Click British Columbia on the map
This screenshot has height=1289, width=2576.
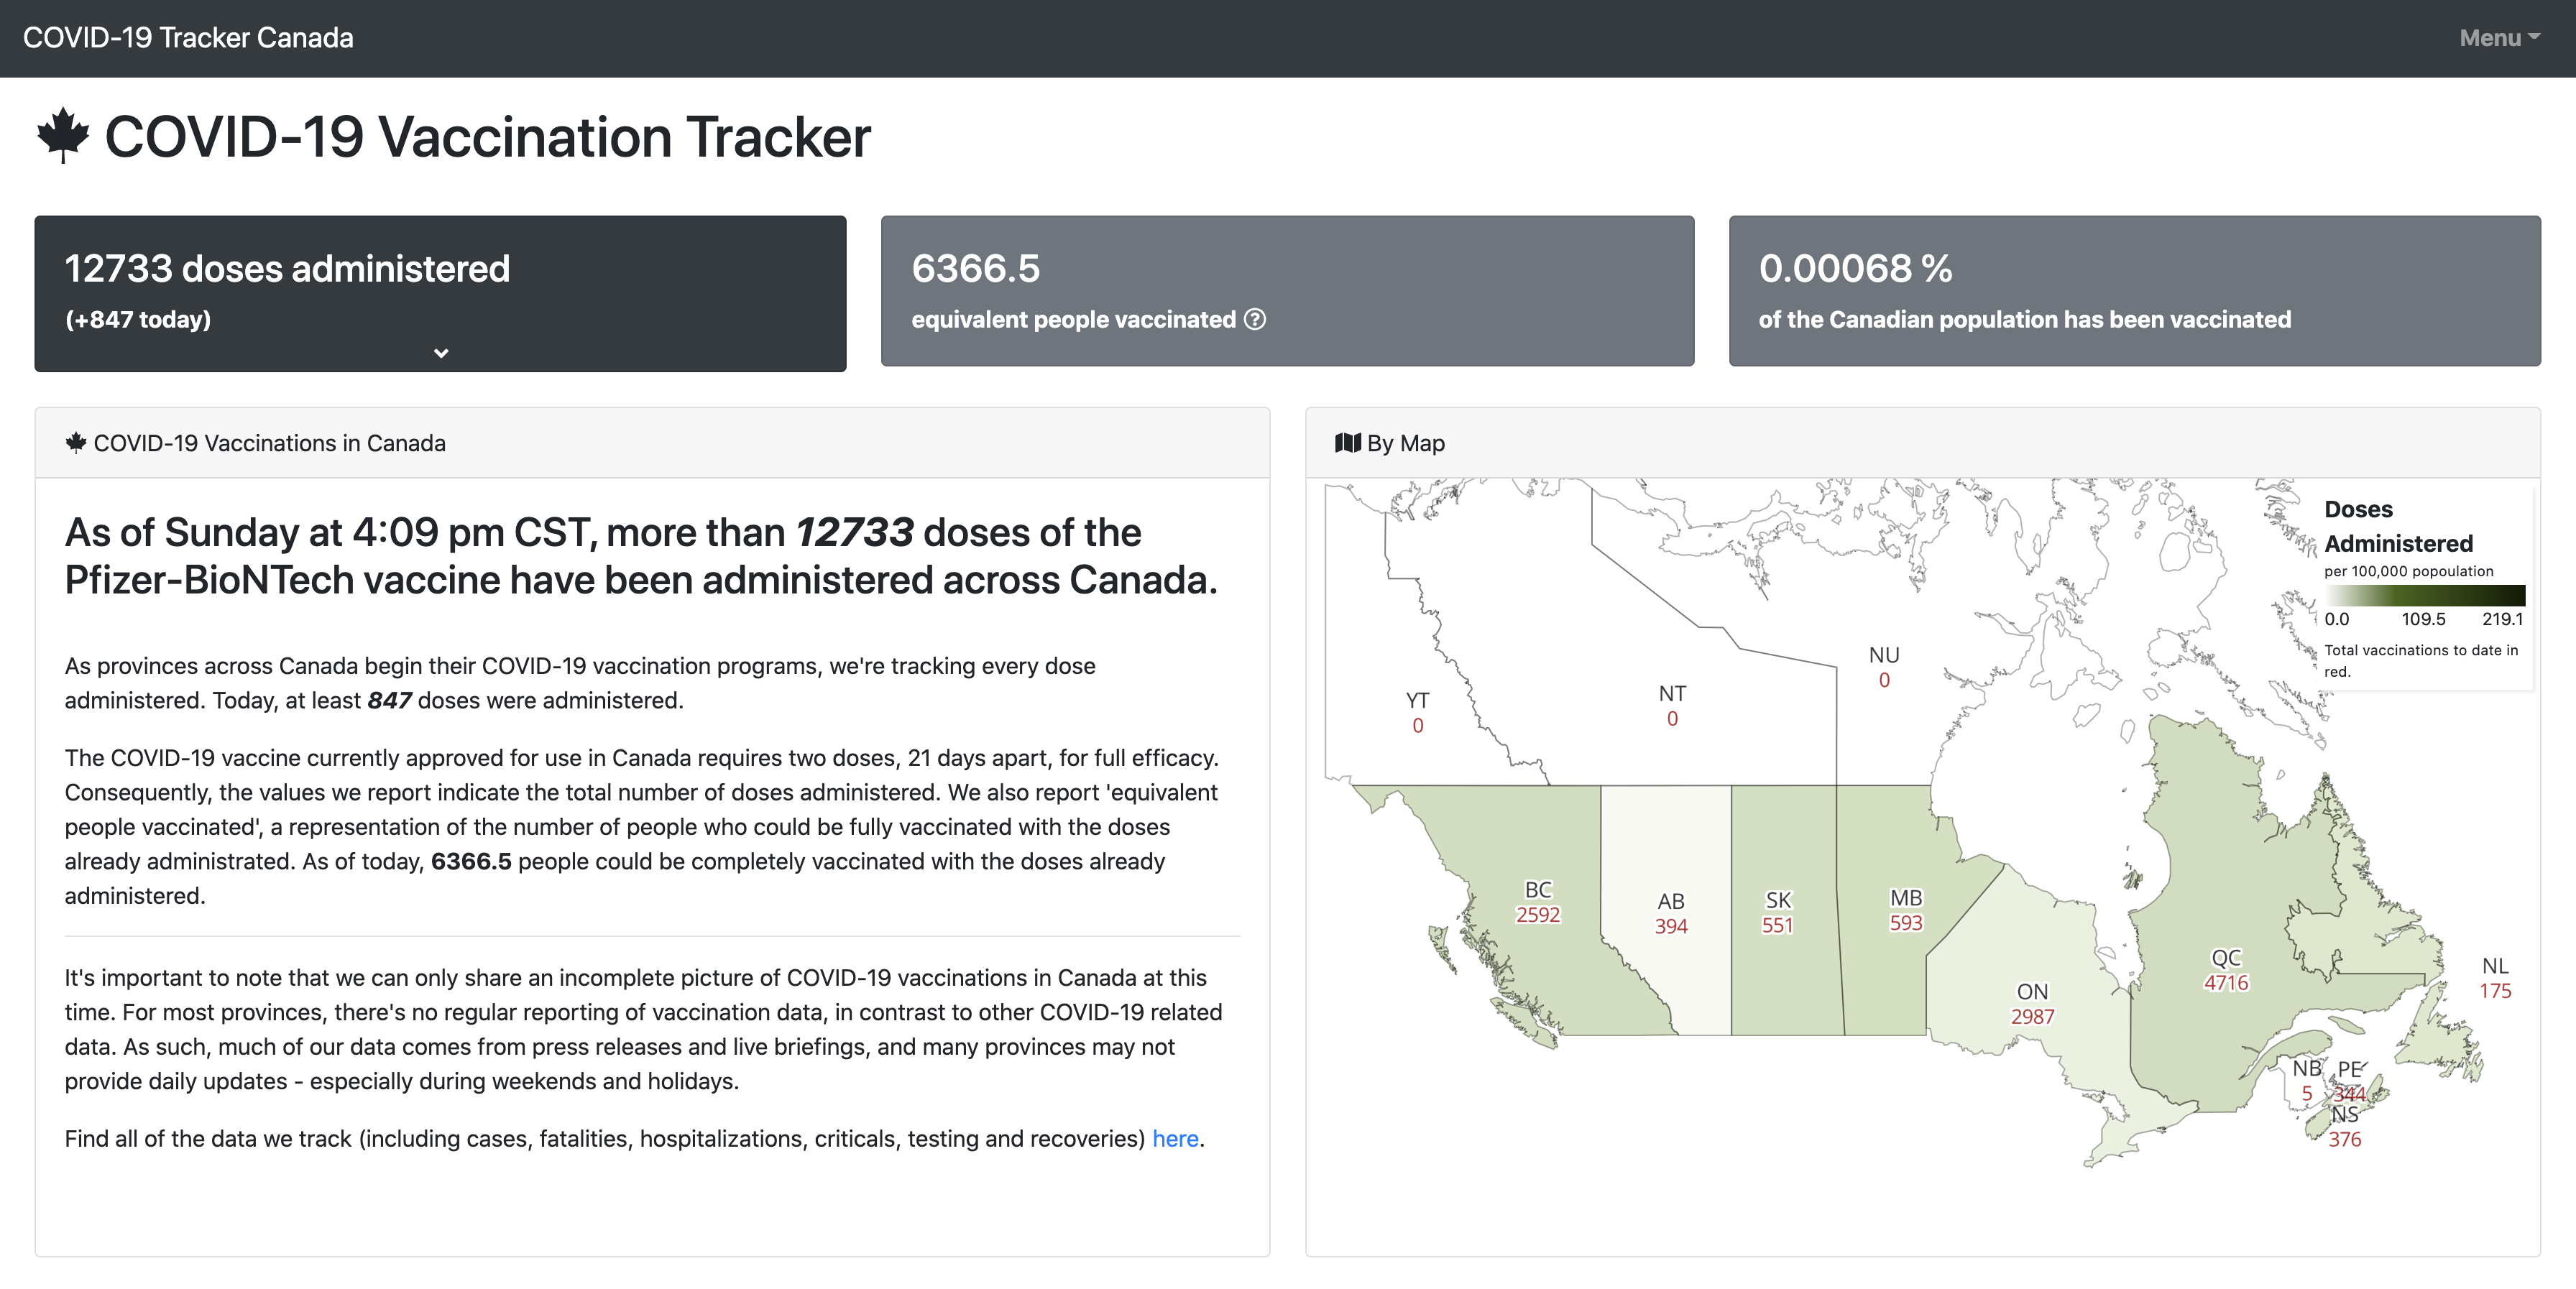pos(1537,902)
